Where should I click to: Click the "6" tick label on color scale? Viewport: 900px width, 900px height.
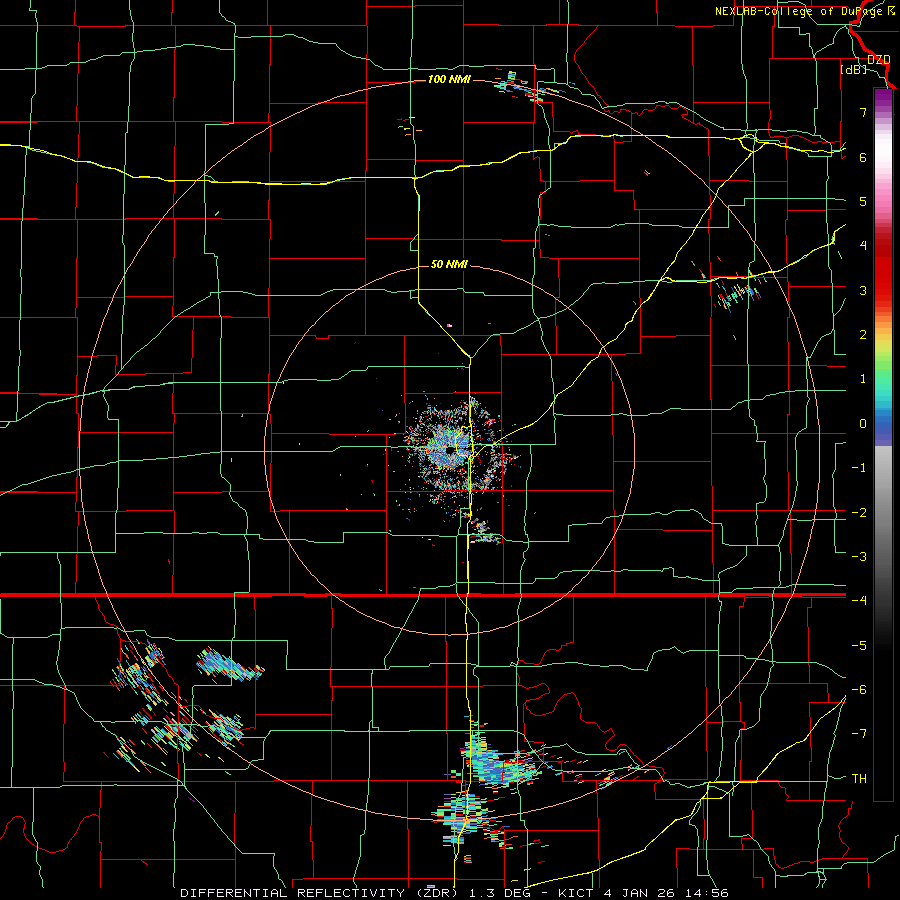pos(863,157)
